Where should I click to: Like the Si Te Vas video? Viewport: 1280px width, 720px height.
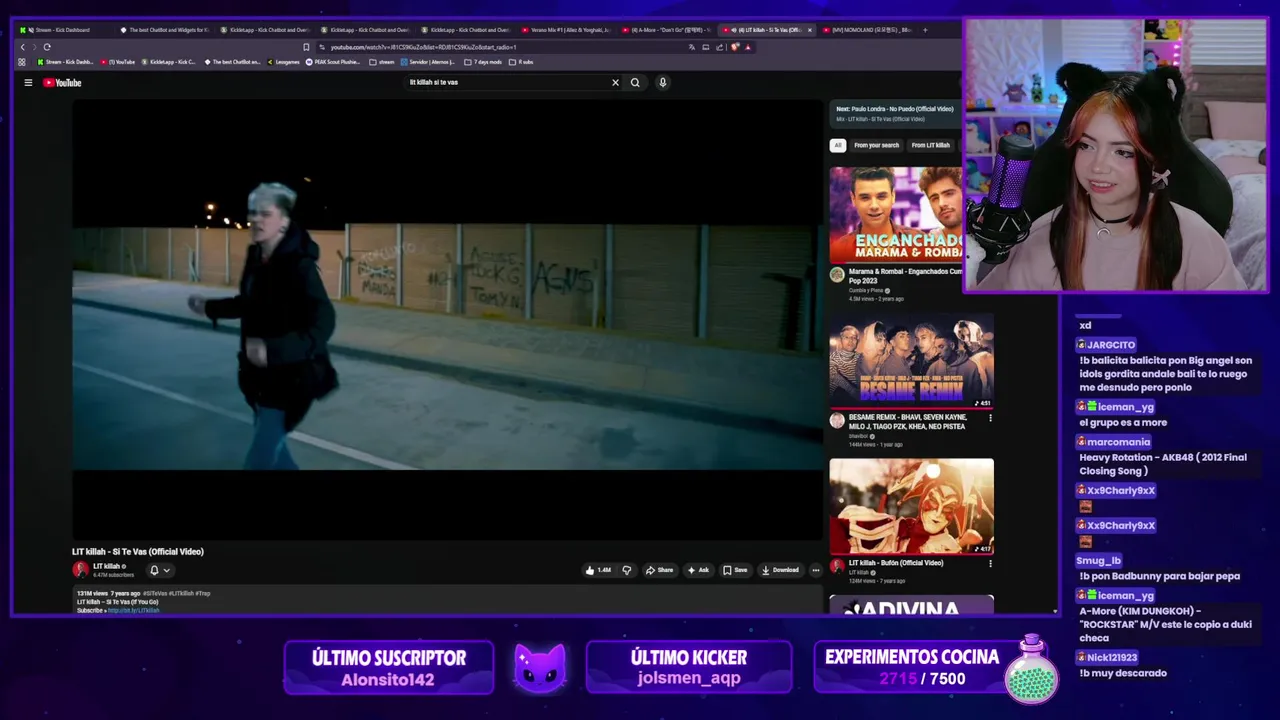598,570
